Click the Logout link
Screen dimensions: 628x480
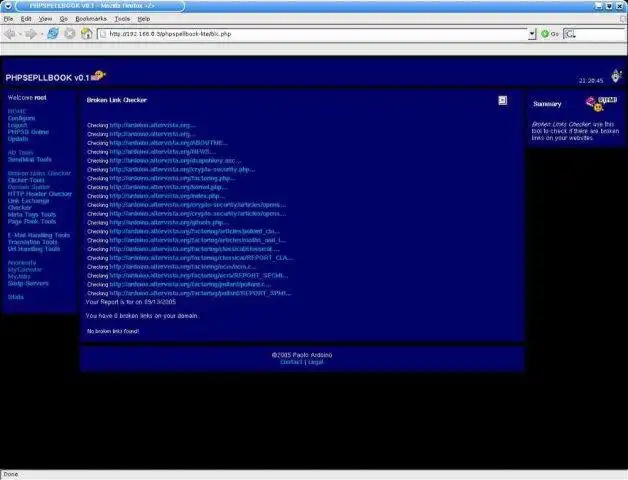(18, 125)
